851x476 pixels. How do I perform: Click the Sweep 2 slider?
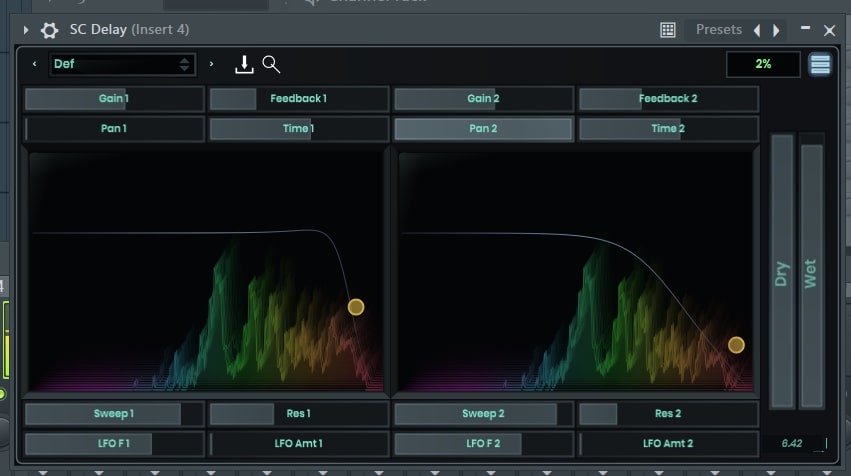coord(483,414)
